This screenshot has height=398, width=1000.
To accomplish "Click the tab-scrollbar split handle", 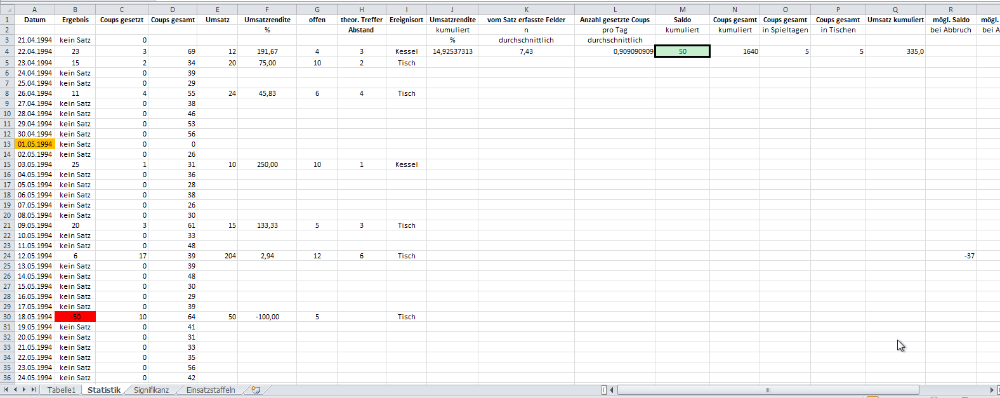I will click(x=604, y=390).
